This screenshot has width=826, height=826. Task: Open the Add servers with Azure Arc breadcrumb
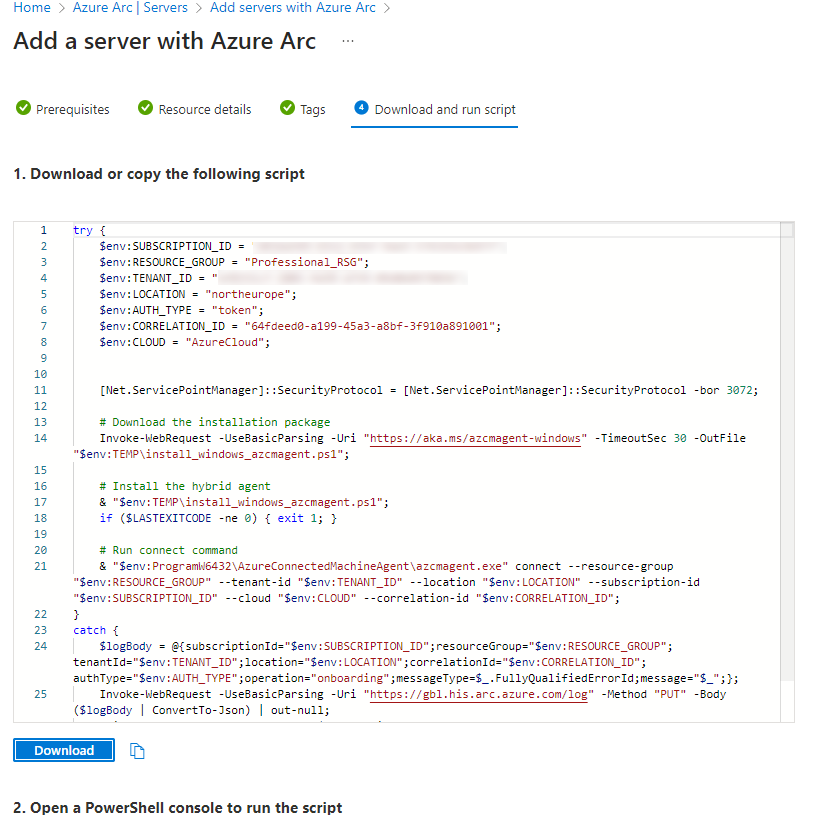coord(292,8)
